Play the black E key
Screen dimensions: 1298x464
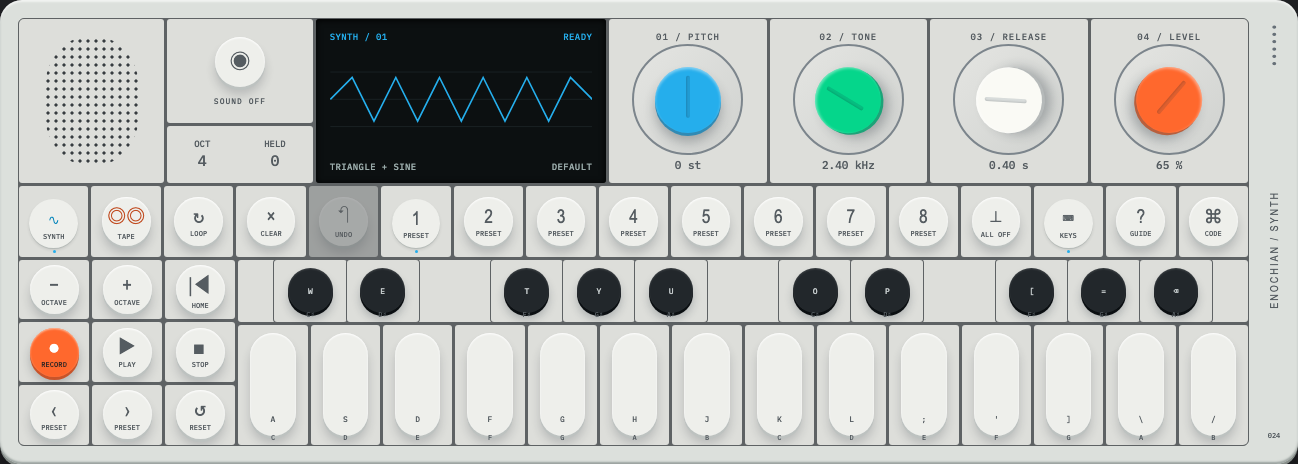click(x=382, y=291)
